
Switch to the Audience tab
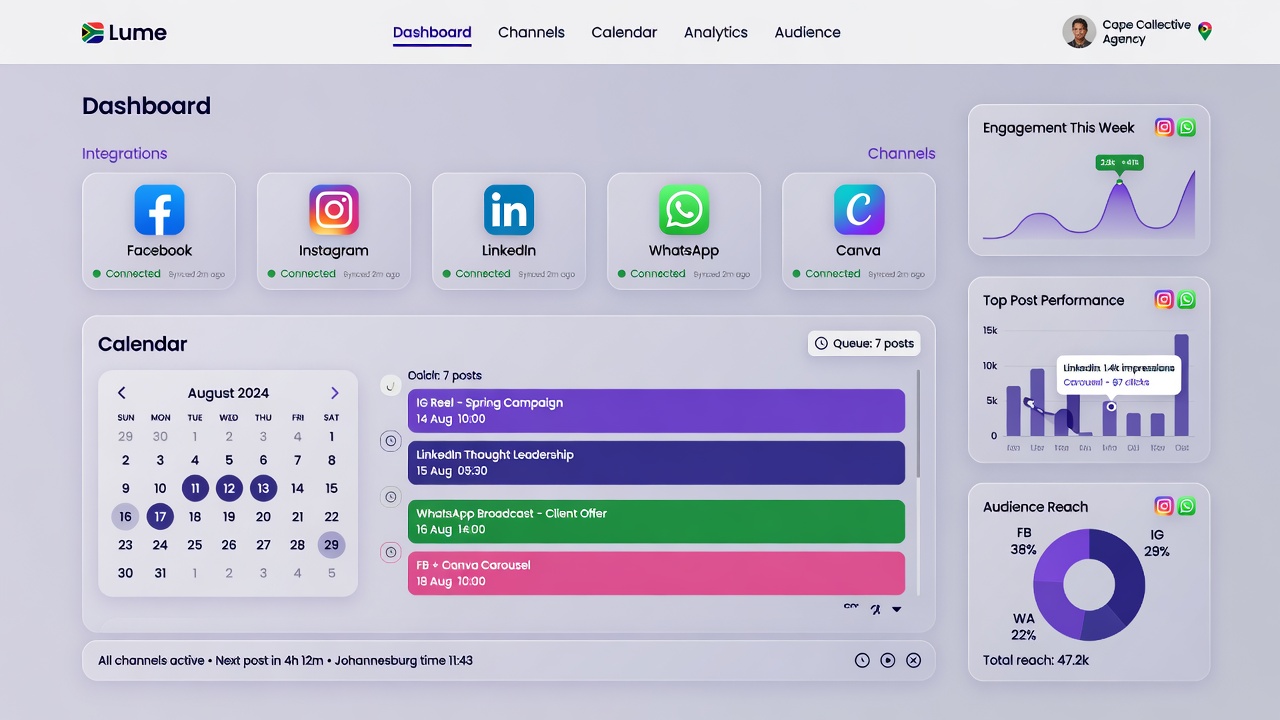click(x=807, y=32)
